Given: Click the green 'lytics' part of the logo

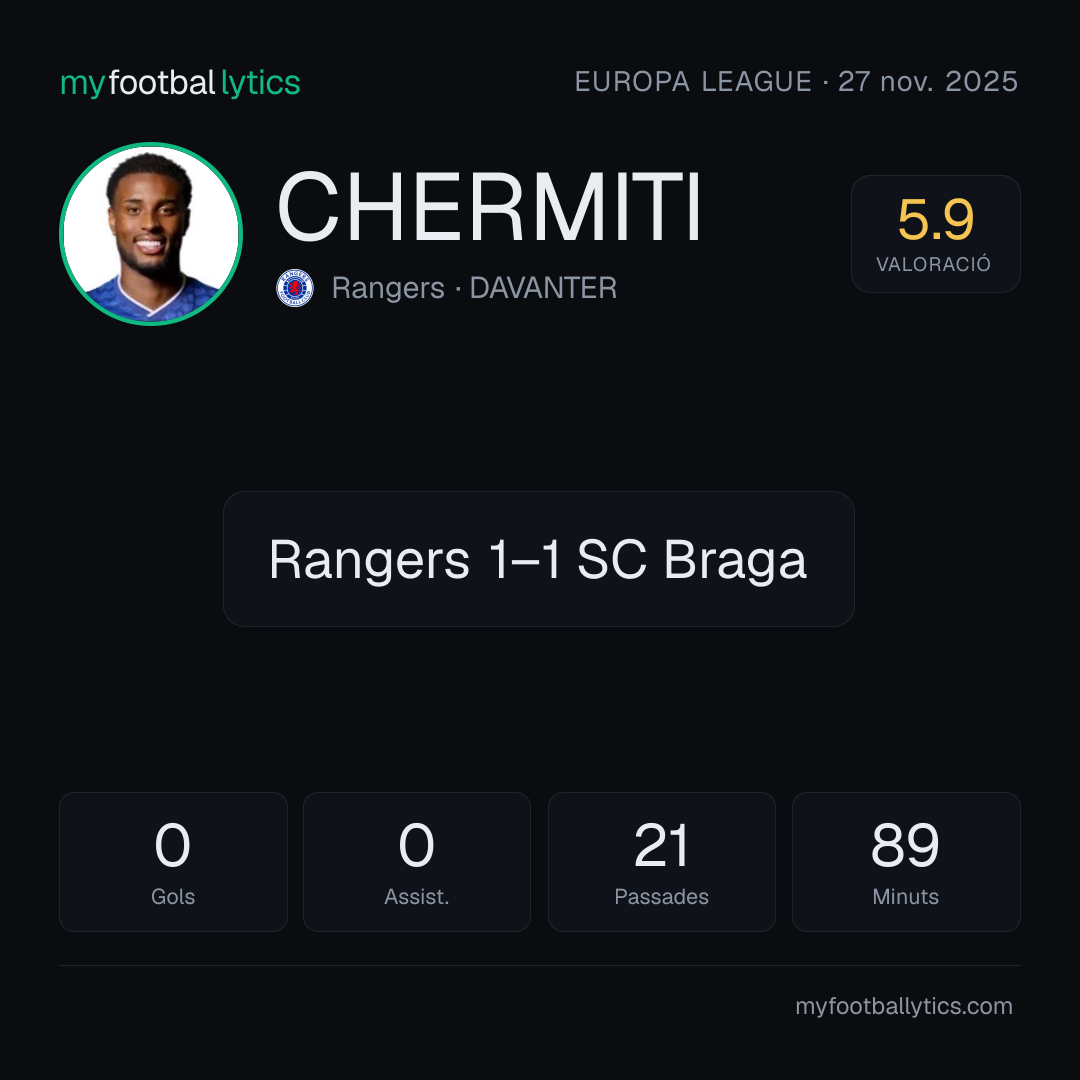Looking at the screenshot, I should [x=260, y=84].
